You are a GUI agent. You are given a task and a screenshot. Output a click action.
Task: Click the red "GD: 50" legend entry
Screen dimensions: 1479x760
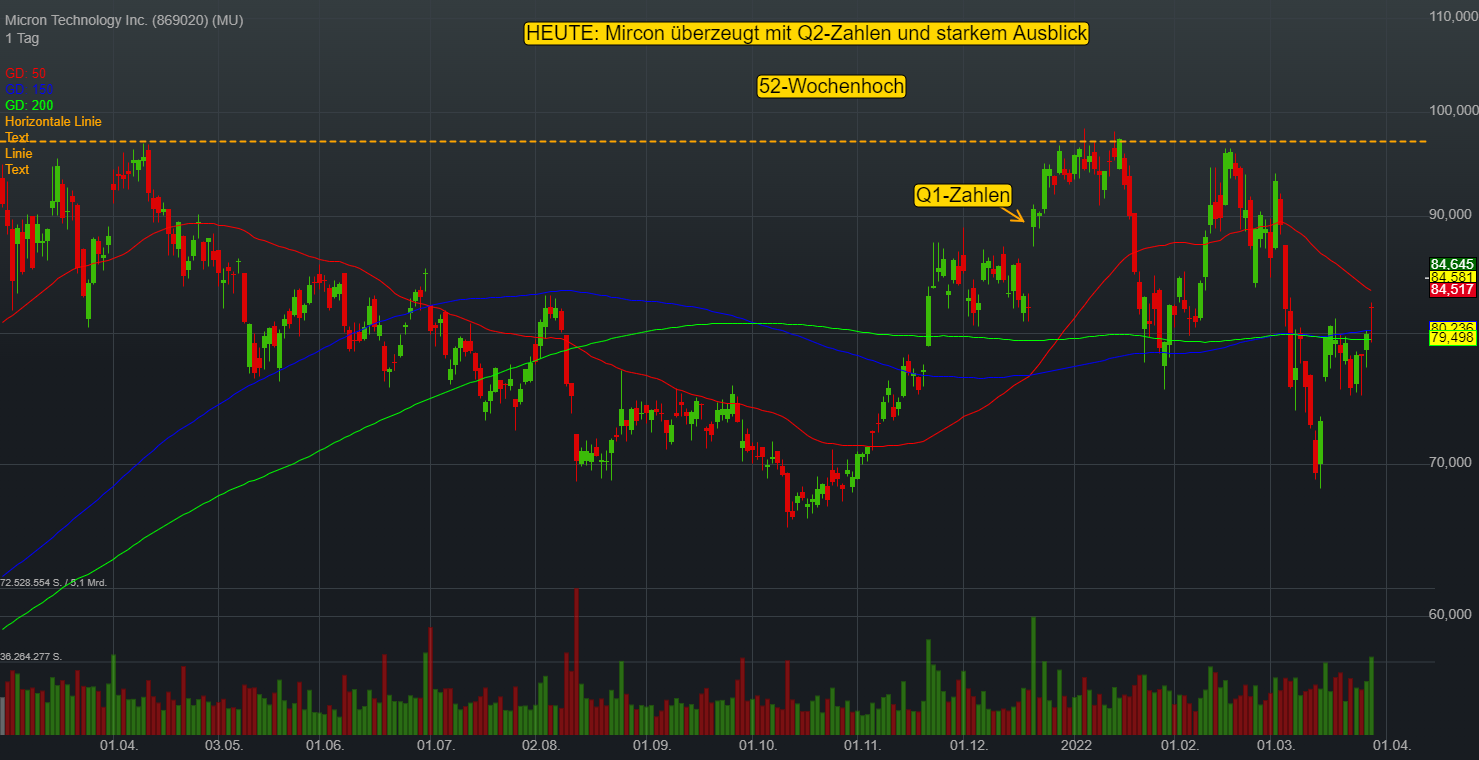[x=25, y=73]
